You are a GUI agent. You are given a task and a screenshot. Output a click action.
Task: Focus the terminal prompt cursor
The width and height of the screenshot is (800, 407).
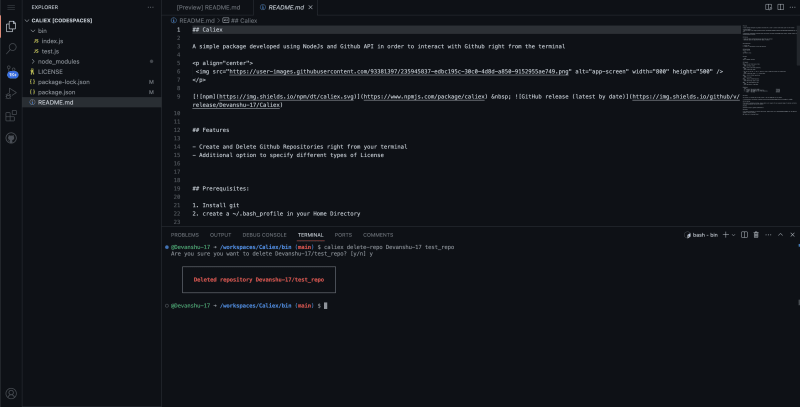click(x=326, y=306)
